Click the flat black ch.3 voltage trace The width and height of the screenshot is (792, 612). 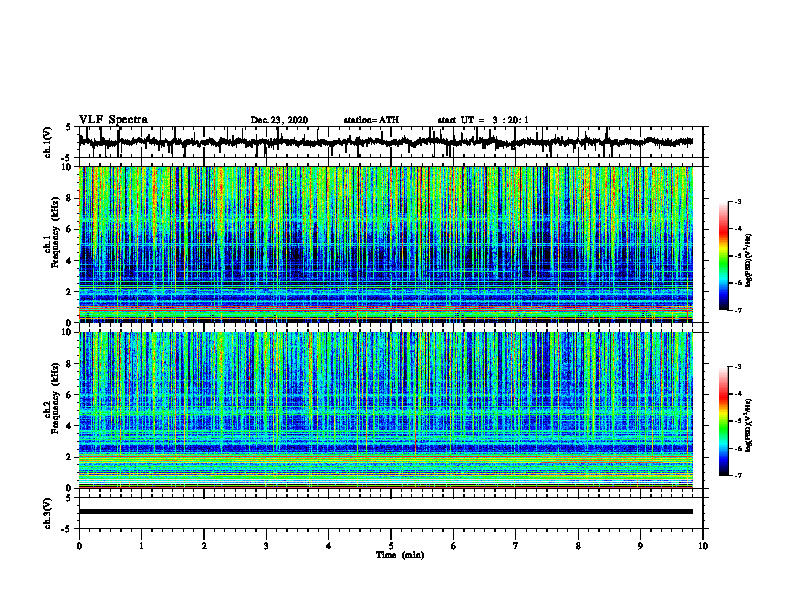(386, 512)
